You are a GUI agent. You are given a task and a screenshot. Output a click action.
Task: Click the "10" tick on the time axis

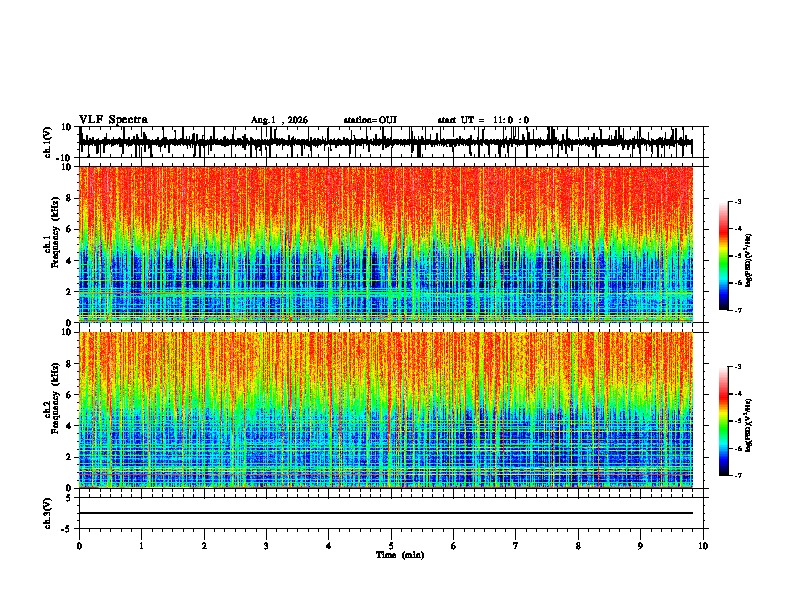pos(703,546)
